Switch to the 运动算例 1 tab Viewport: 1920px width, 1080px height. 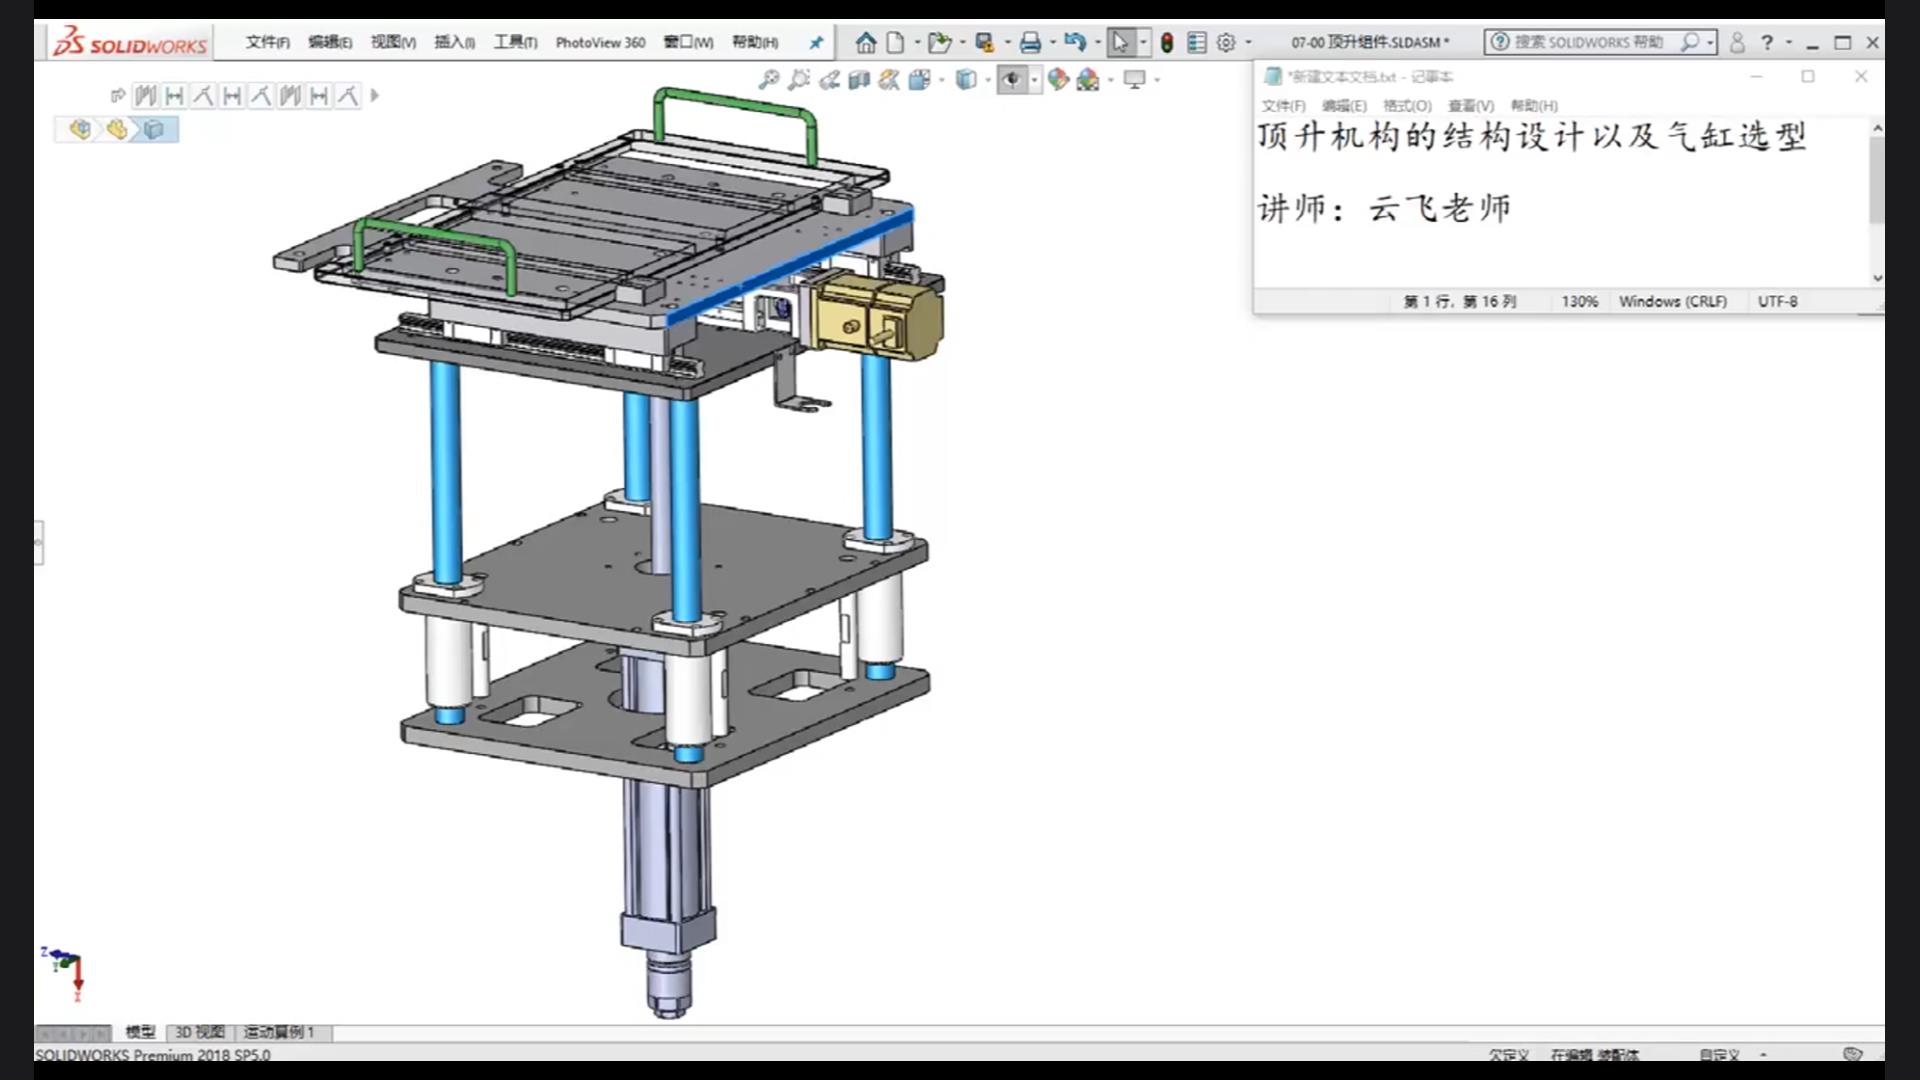(279, 1032)
